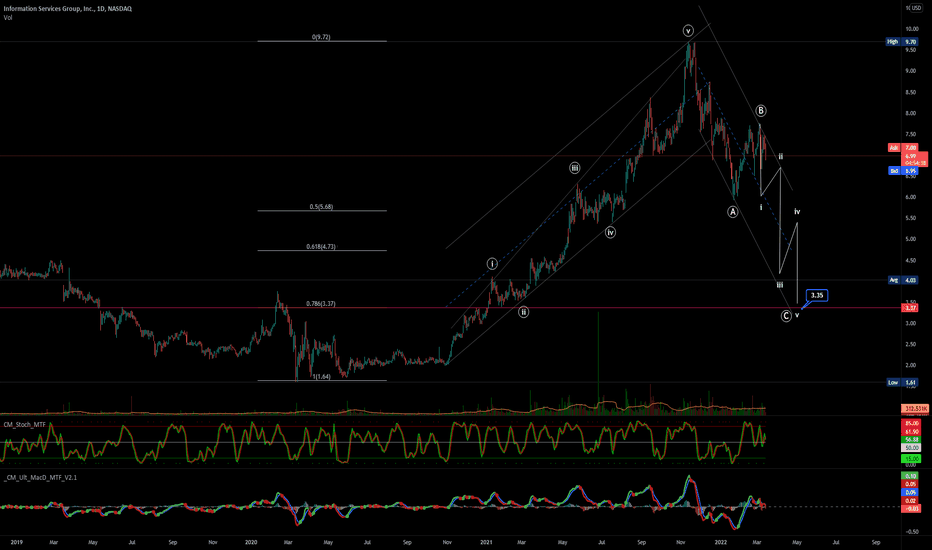Click the 2020 label on time axis
The height and width of the screenshot is (550, 932).
(251, 542)
